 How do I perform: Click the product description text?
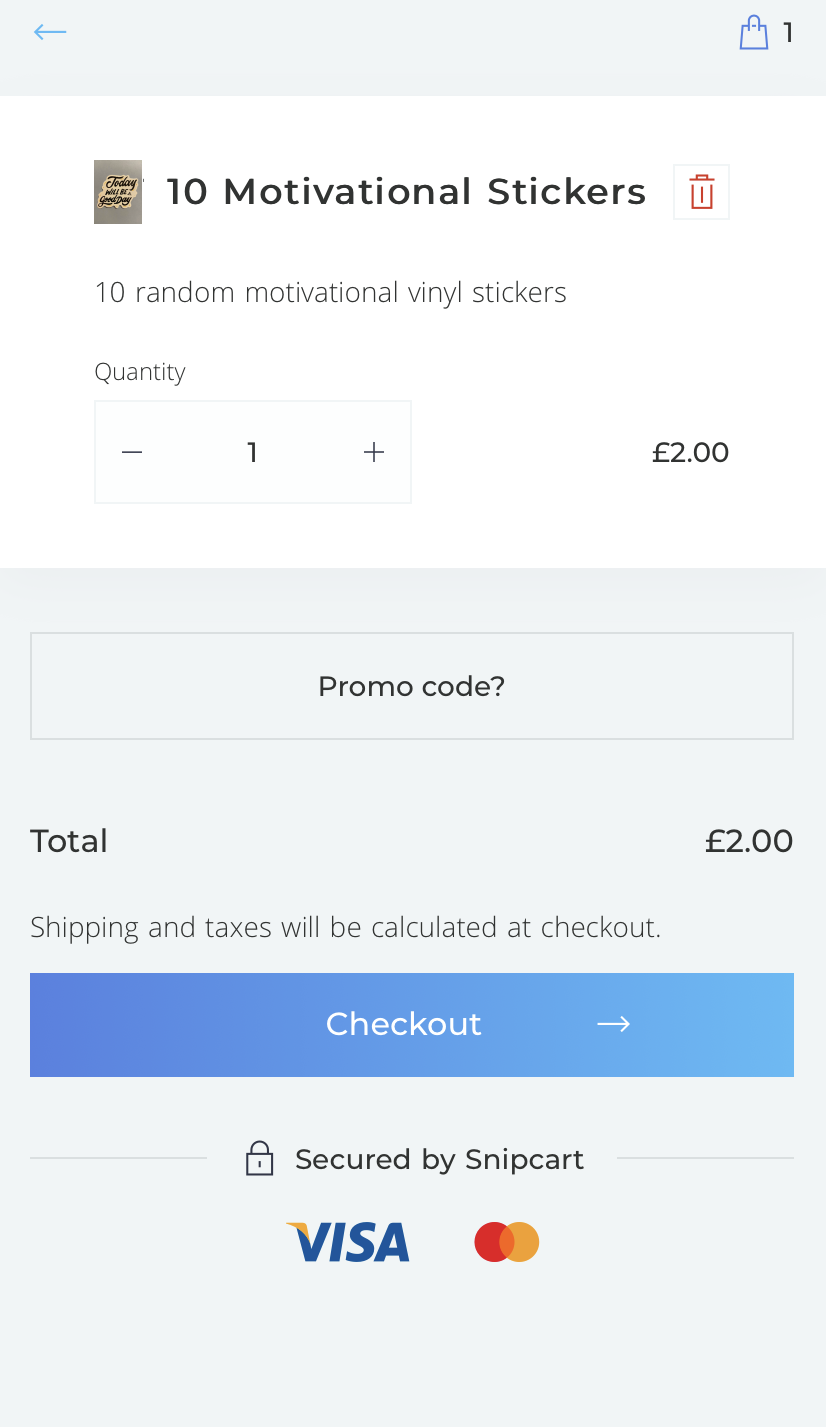330,293
